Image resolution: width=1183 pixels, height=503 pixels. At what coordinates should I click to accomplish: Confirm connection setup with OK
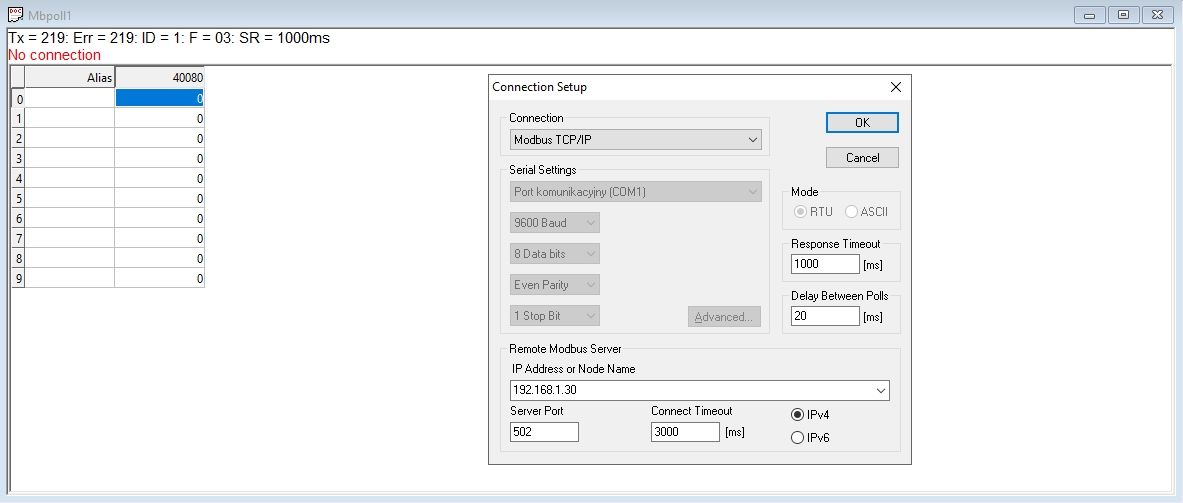[x=862, y=122]
